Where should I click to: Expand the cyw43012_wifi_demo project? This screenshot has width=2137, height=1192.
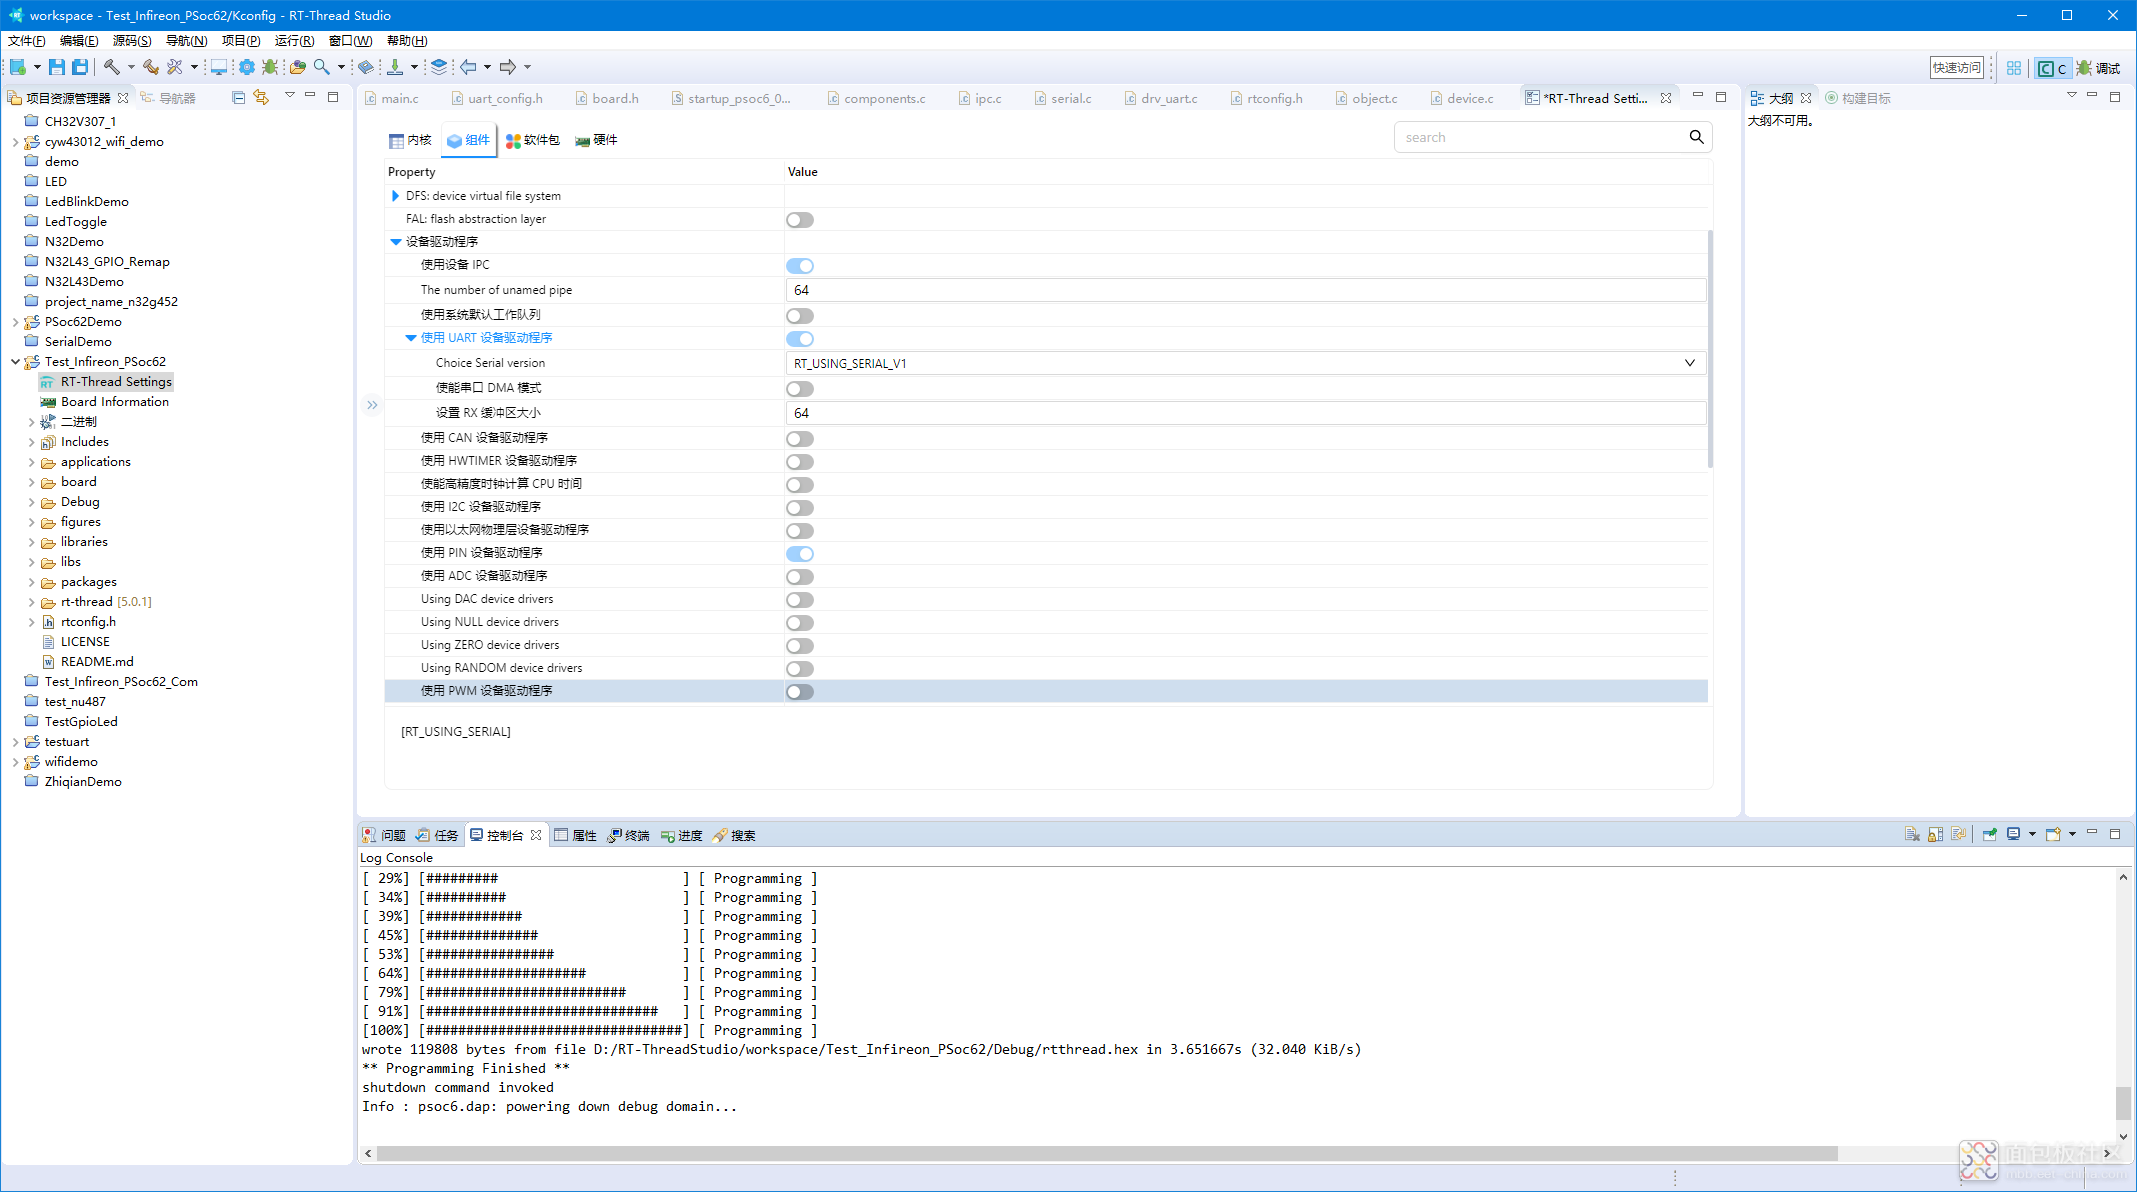[x=15, y=142]
